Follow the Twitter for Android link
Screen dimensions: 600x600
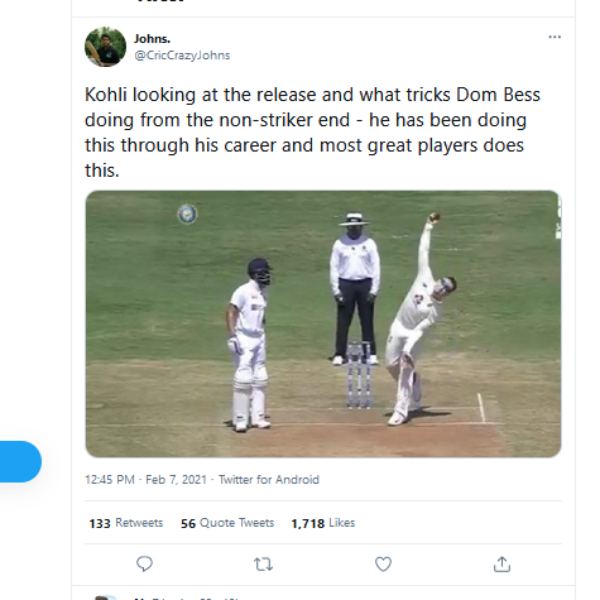pyautogui.click(x=268, y=480)
